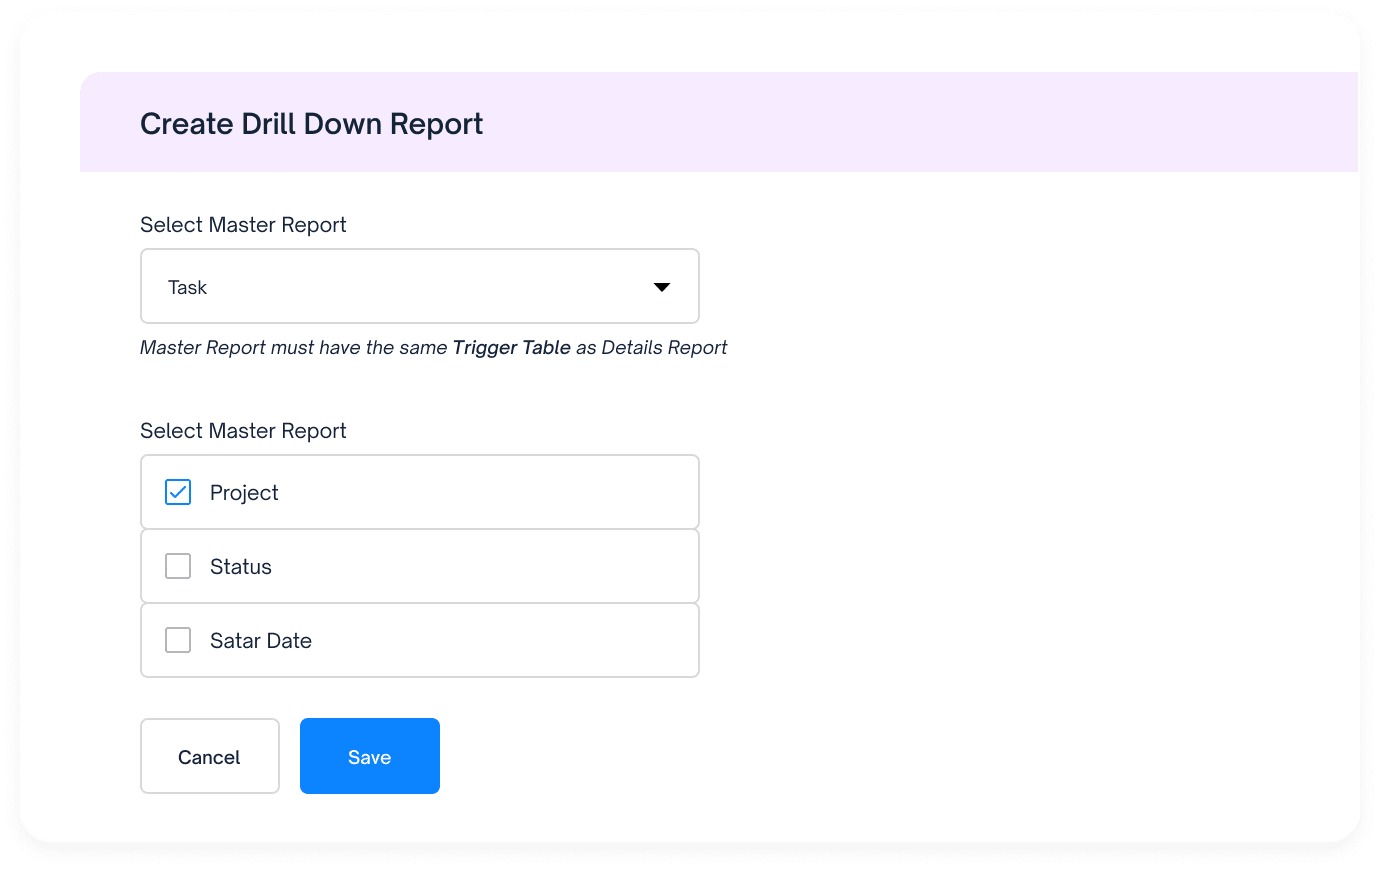Click the dropdown arrow in Task field
Screen dimensions: 1380x870
pos(661,287)
